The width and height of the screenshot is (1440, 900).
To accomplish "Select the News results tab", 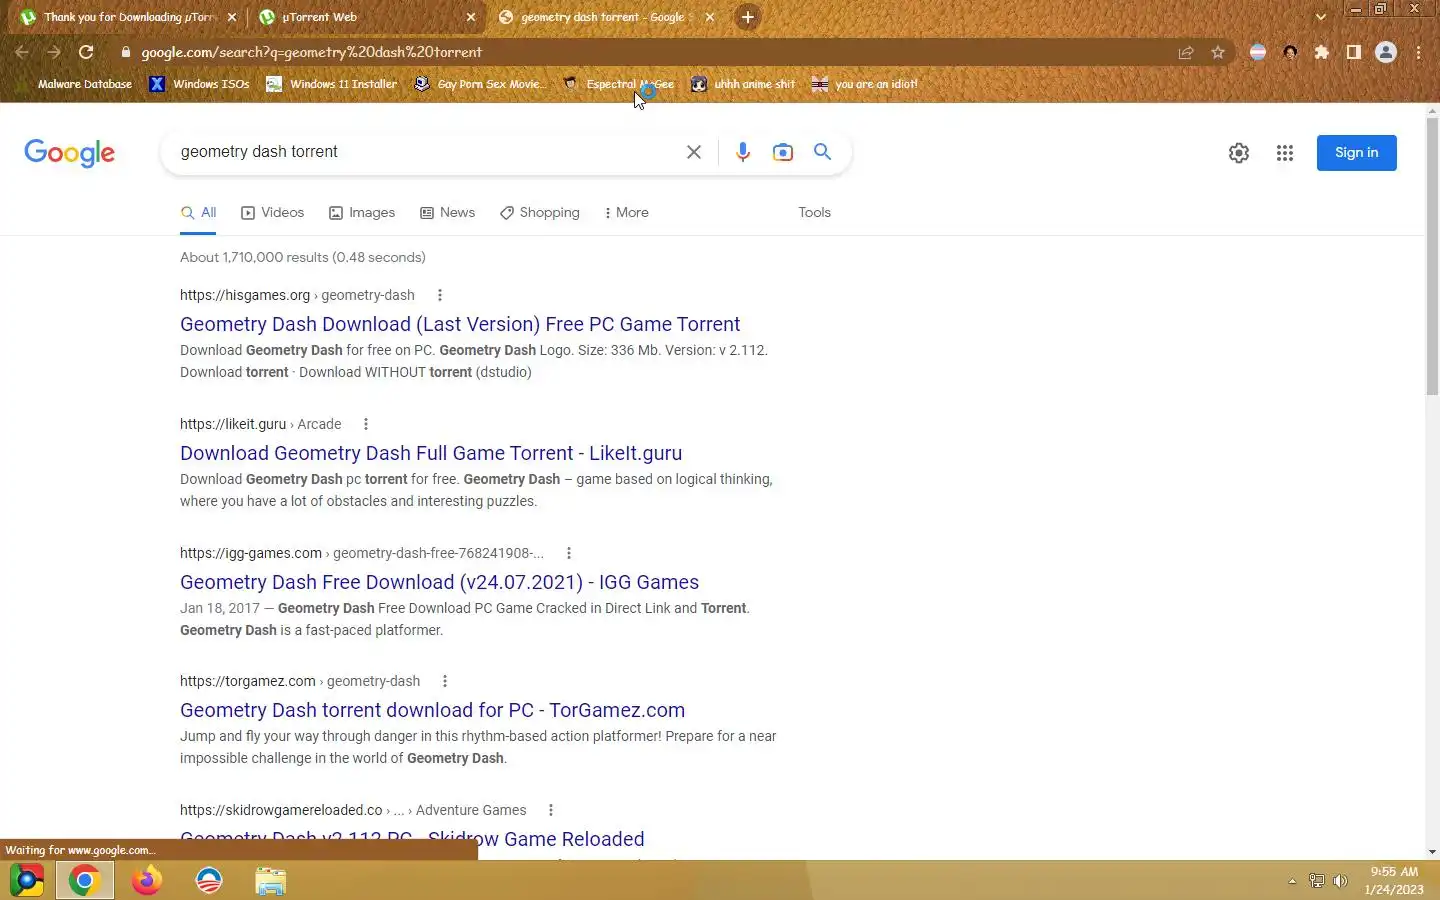I will (x=447, y=213).
